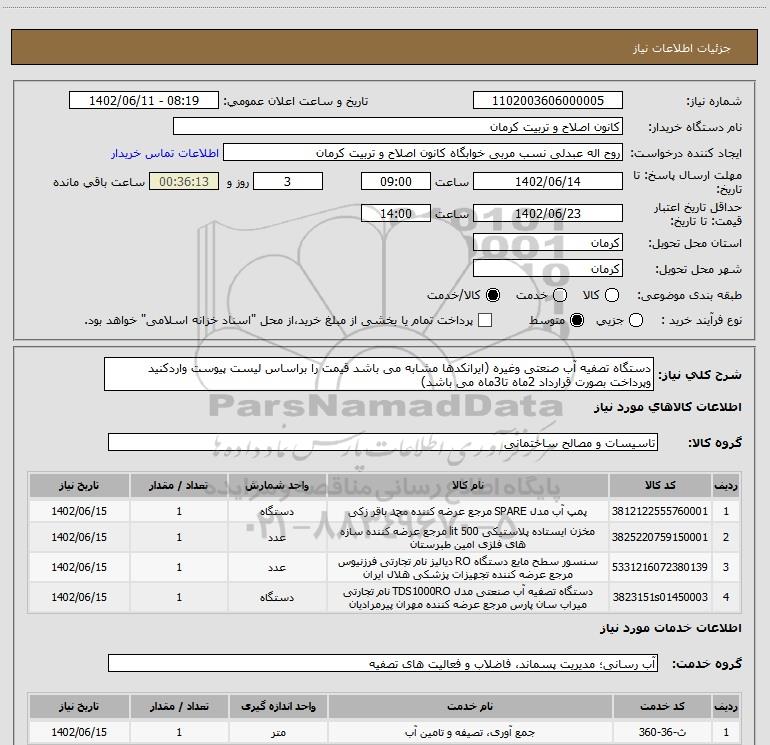Click the دستگاه تصفیه آب TDS1000RO item name
Image resolution: width=770 pixels, height=745 pixels.
coord(468,598)
